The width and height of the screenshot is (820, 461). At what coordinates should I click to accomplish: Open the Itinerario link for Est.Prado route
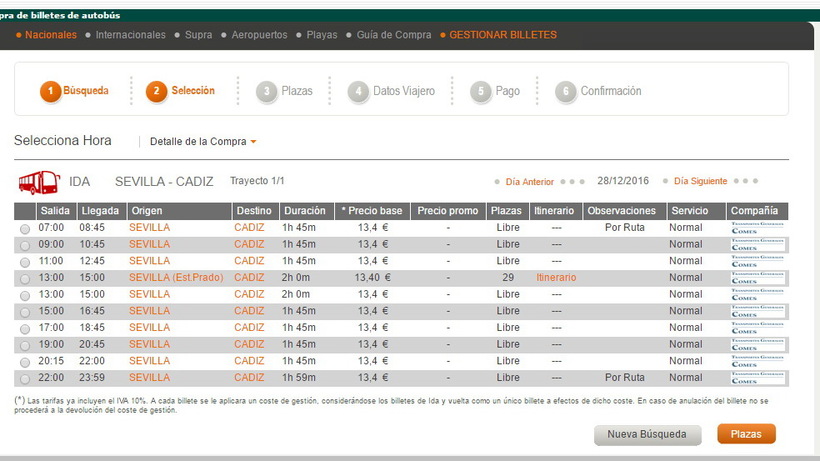pyautogui.click(x=556, y=277)
